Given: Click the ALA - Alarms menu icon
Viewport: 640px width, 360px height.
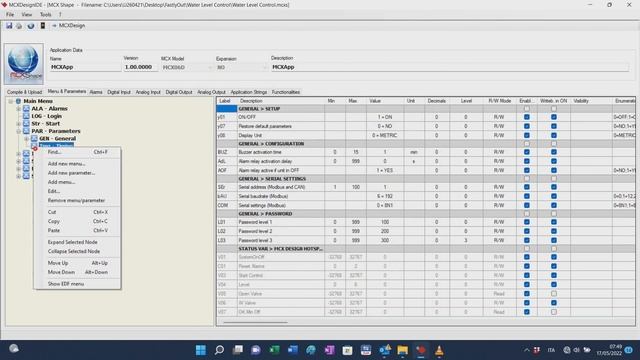Looking at the screenshot, I should click(x=27, y=109).
